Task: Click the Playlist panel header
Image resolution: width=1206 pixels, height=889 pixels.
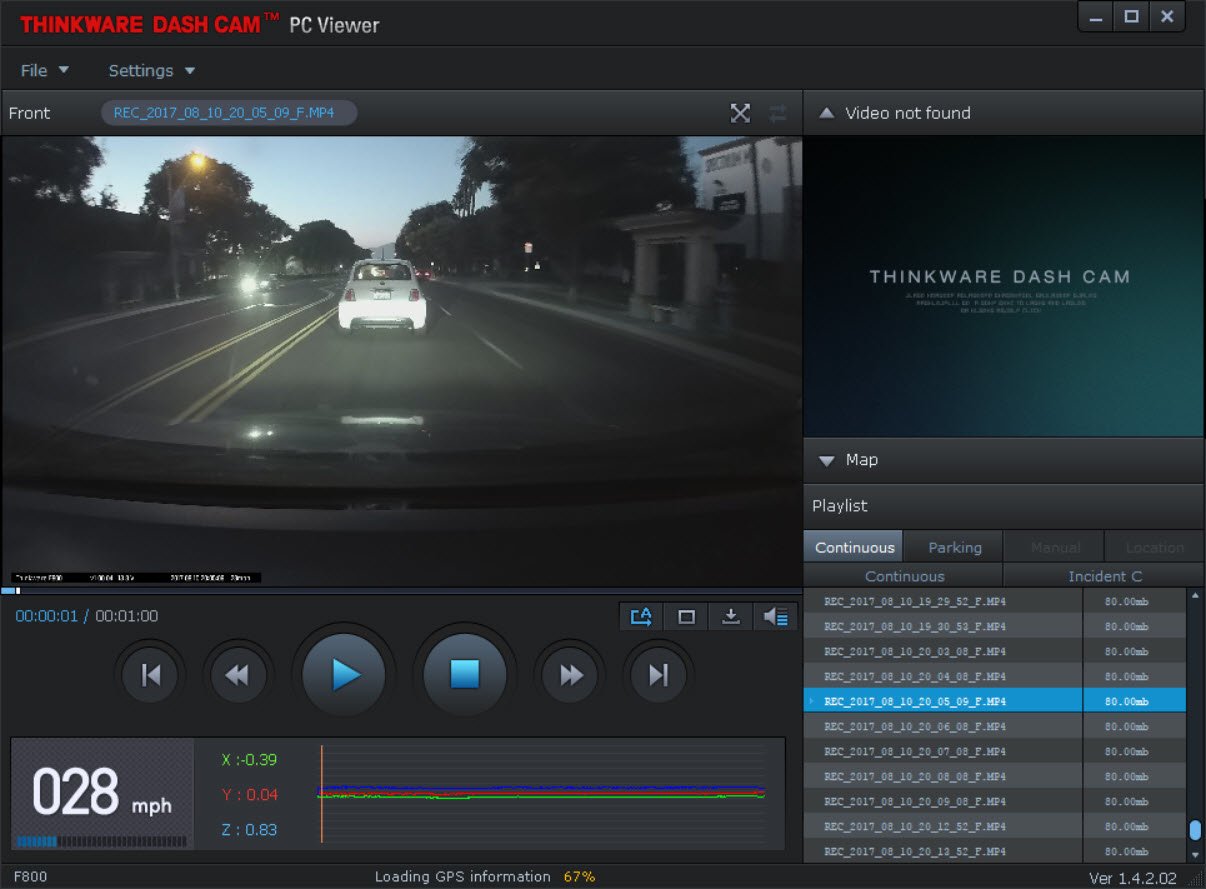Action: pyautogui.click(x=1003, y=506)
